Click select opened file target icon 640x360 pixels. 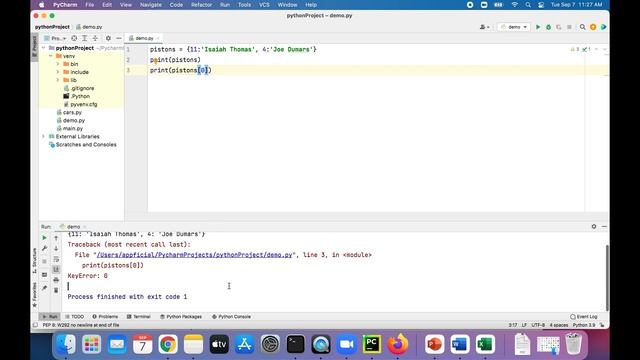click(x=74, y=38)
